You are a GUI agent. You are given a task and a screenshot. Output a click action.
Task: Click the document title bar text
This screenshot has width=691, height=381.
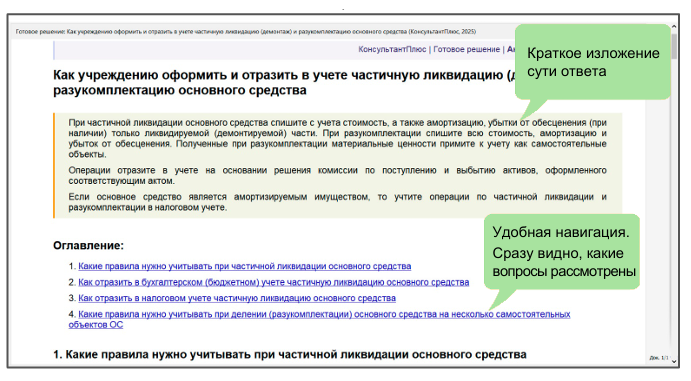[x=246, y=32]
